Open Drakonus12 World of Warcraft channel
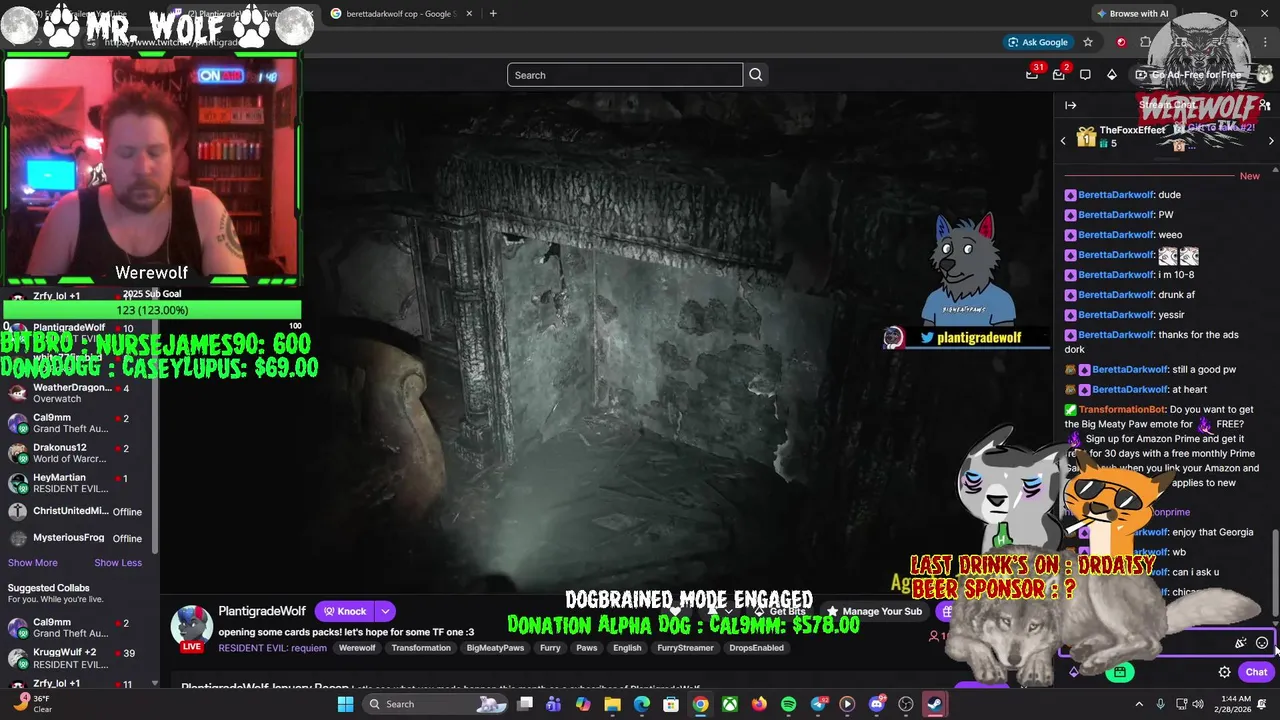The width and height of the screenshot is (1280, 720). 78,453
